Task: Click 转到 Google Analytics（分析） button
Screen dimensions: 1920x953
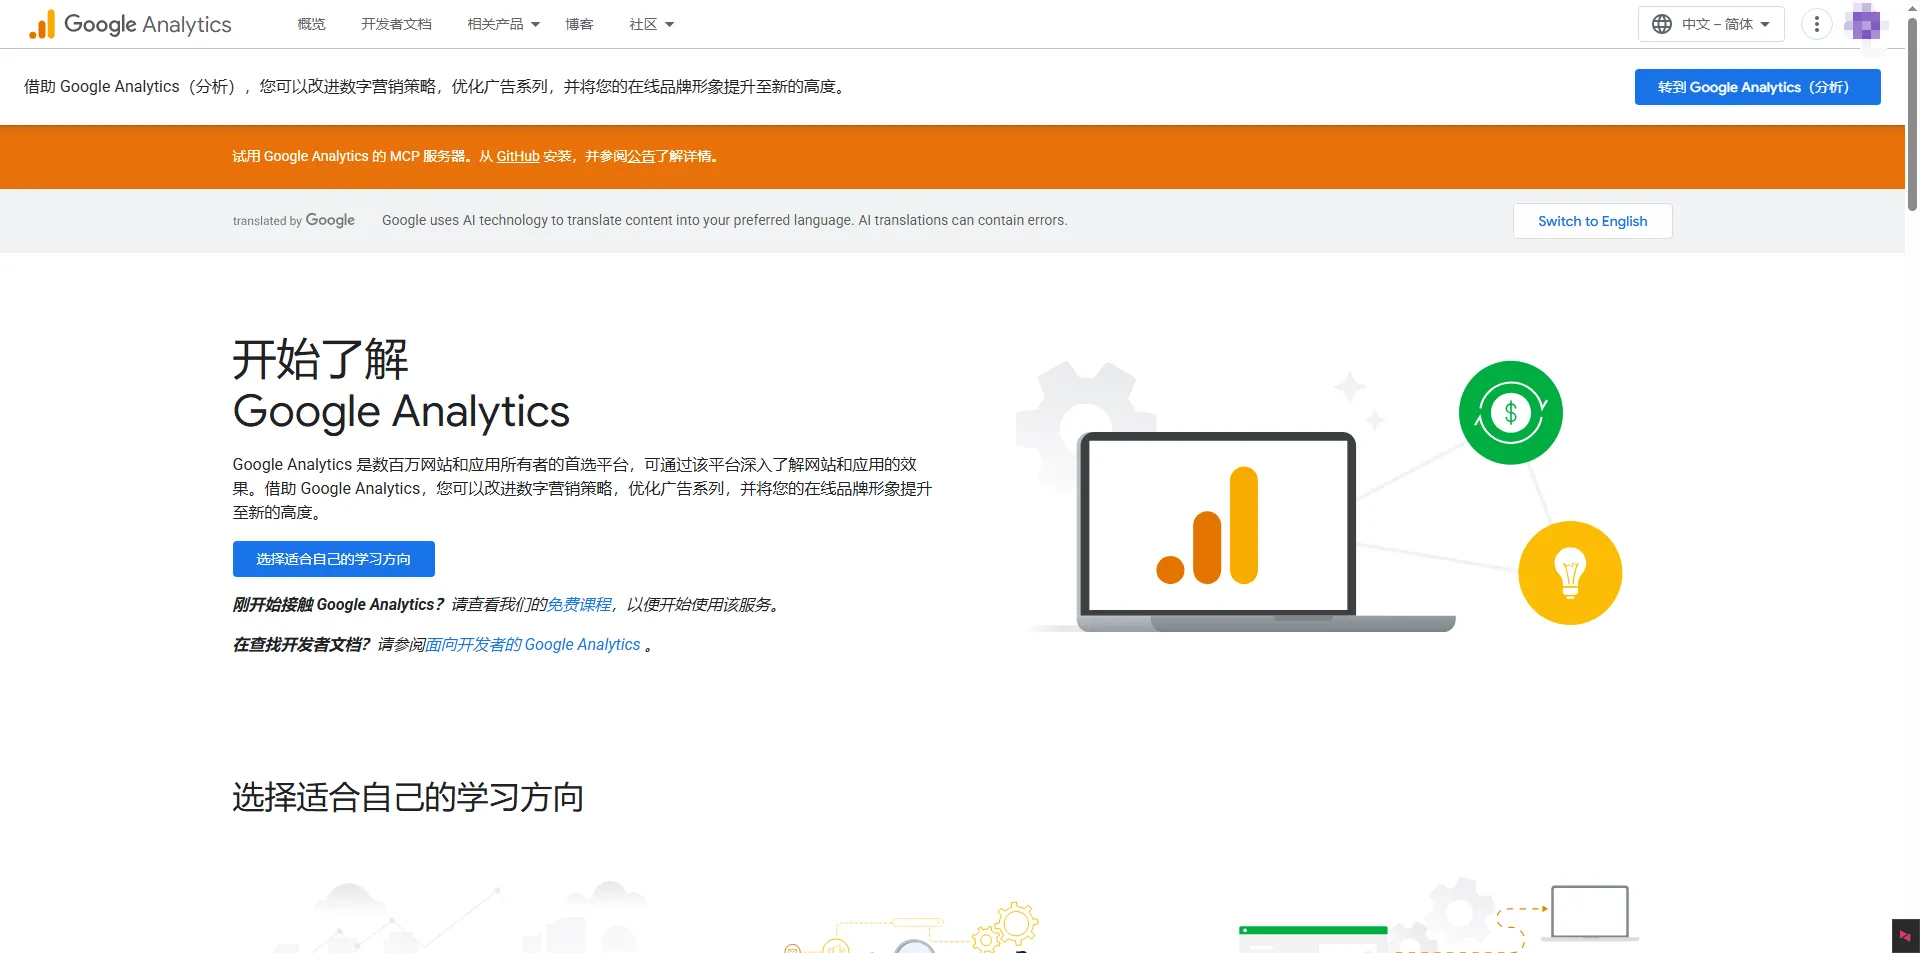Action: (1757, 87)
